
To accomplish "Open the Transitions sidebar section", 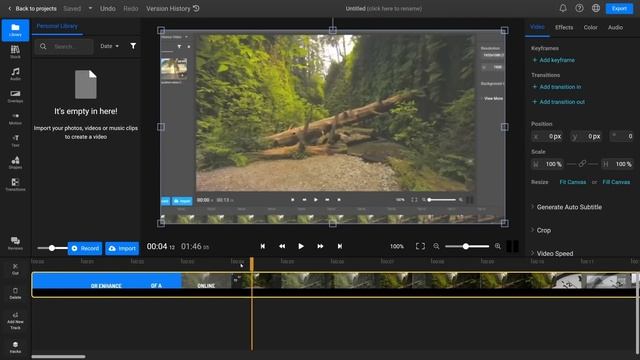I will 15,184.
